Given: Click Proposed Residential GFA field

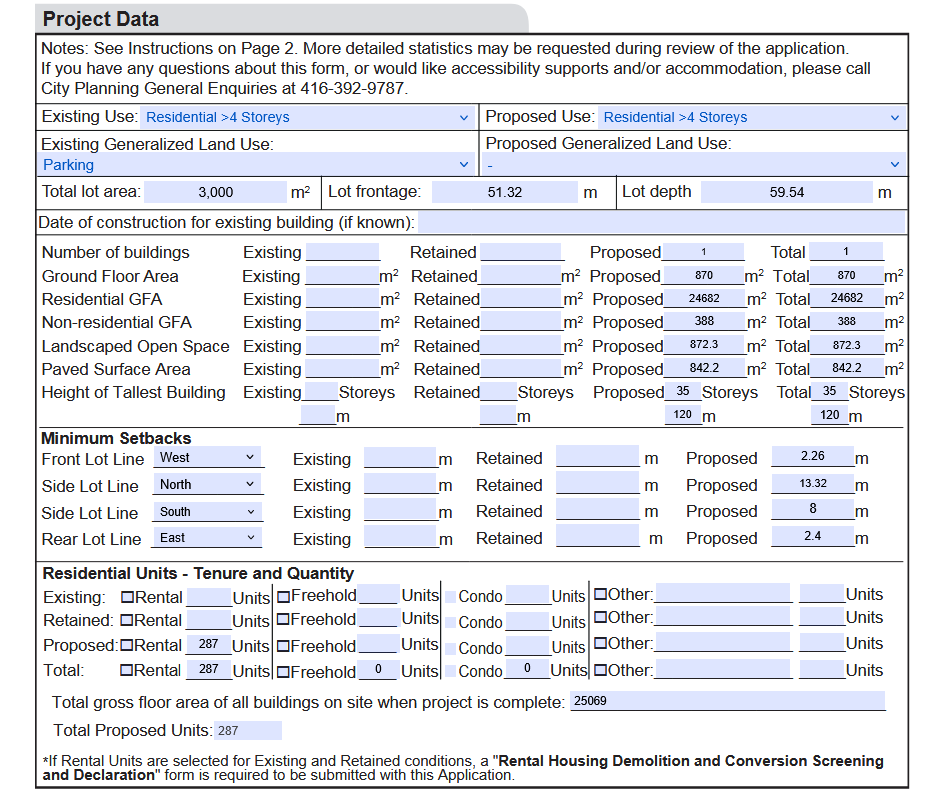Looking at the screenshot, I should (x=704, y=299).
